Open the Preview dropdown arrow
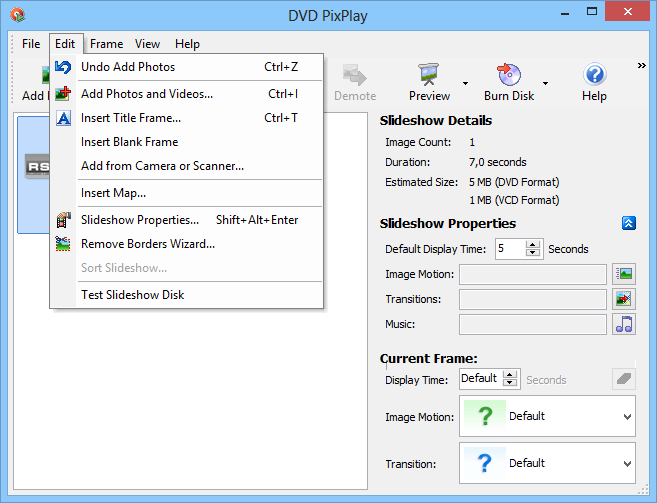657x503 pixels. tap(465, 83)
